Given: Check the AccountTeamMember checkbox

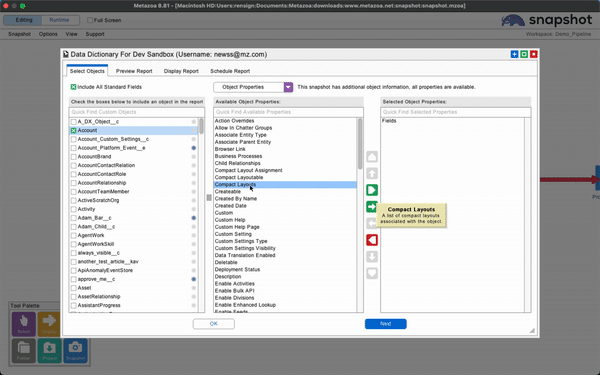Looking at the screenshot, I should [73, 192].
